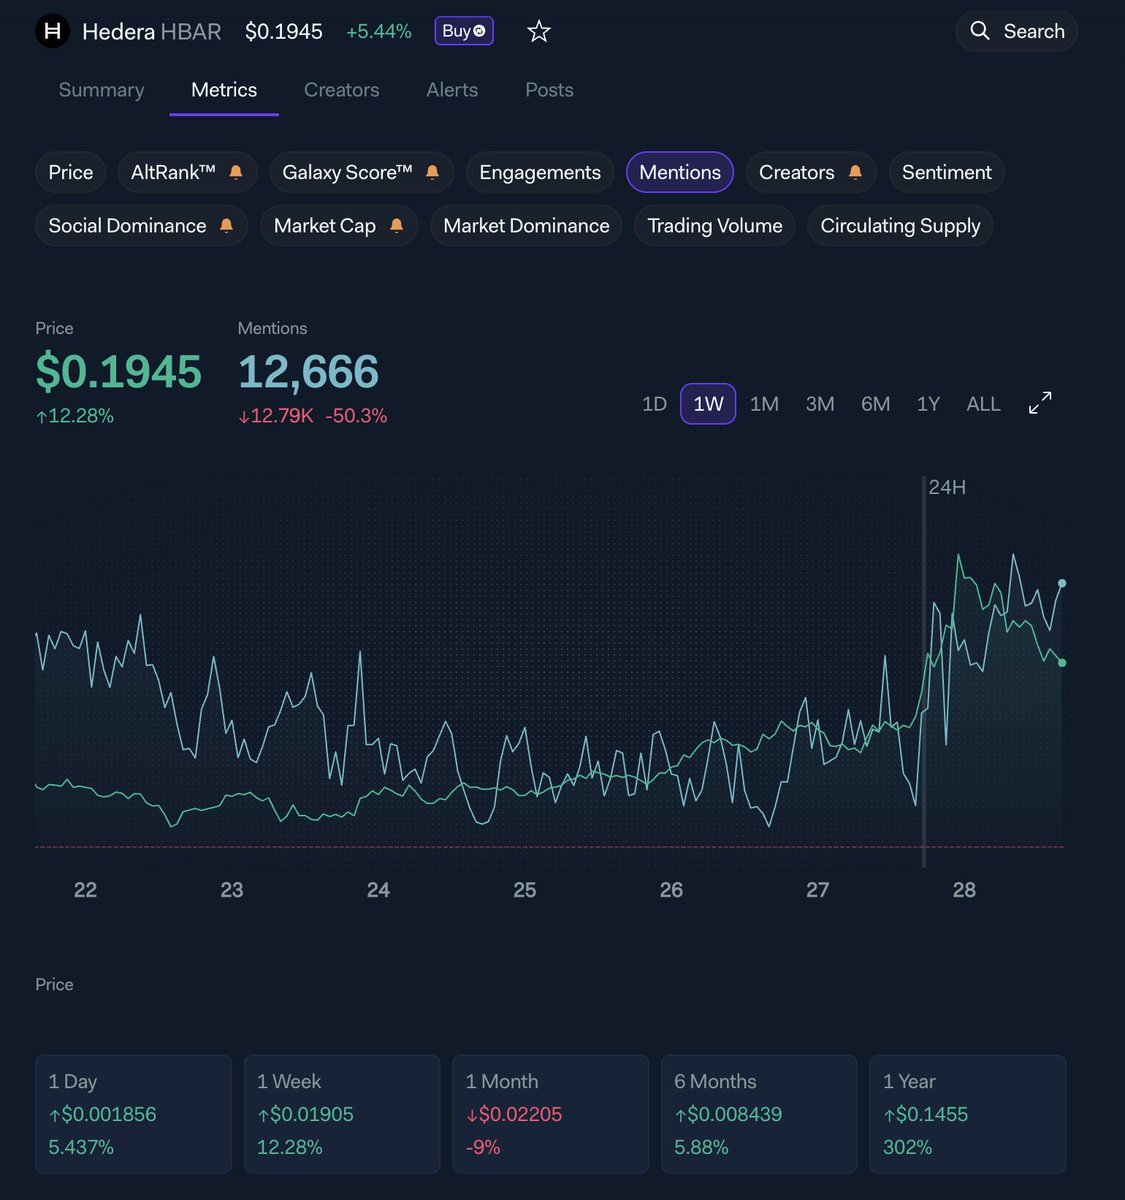Screen dimensions: 1125x1200
Task: Toggle the Mentions metric chip
Action: point(680,172)
